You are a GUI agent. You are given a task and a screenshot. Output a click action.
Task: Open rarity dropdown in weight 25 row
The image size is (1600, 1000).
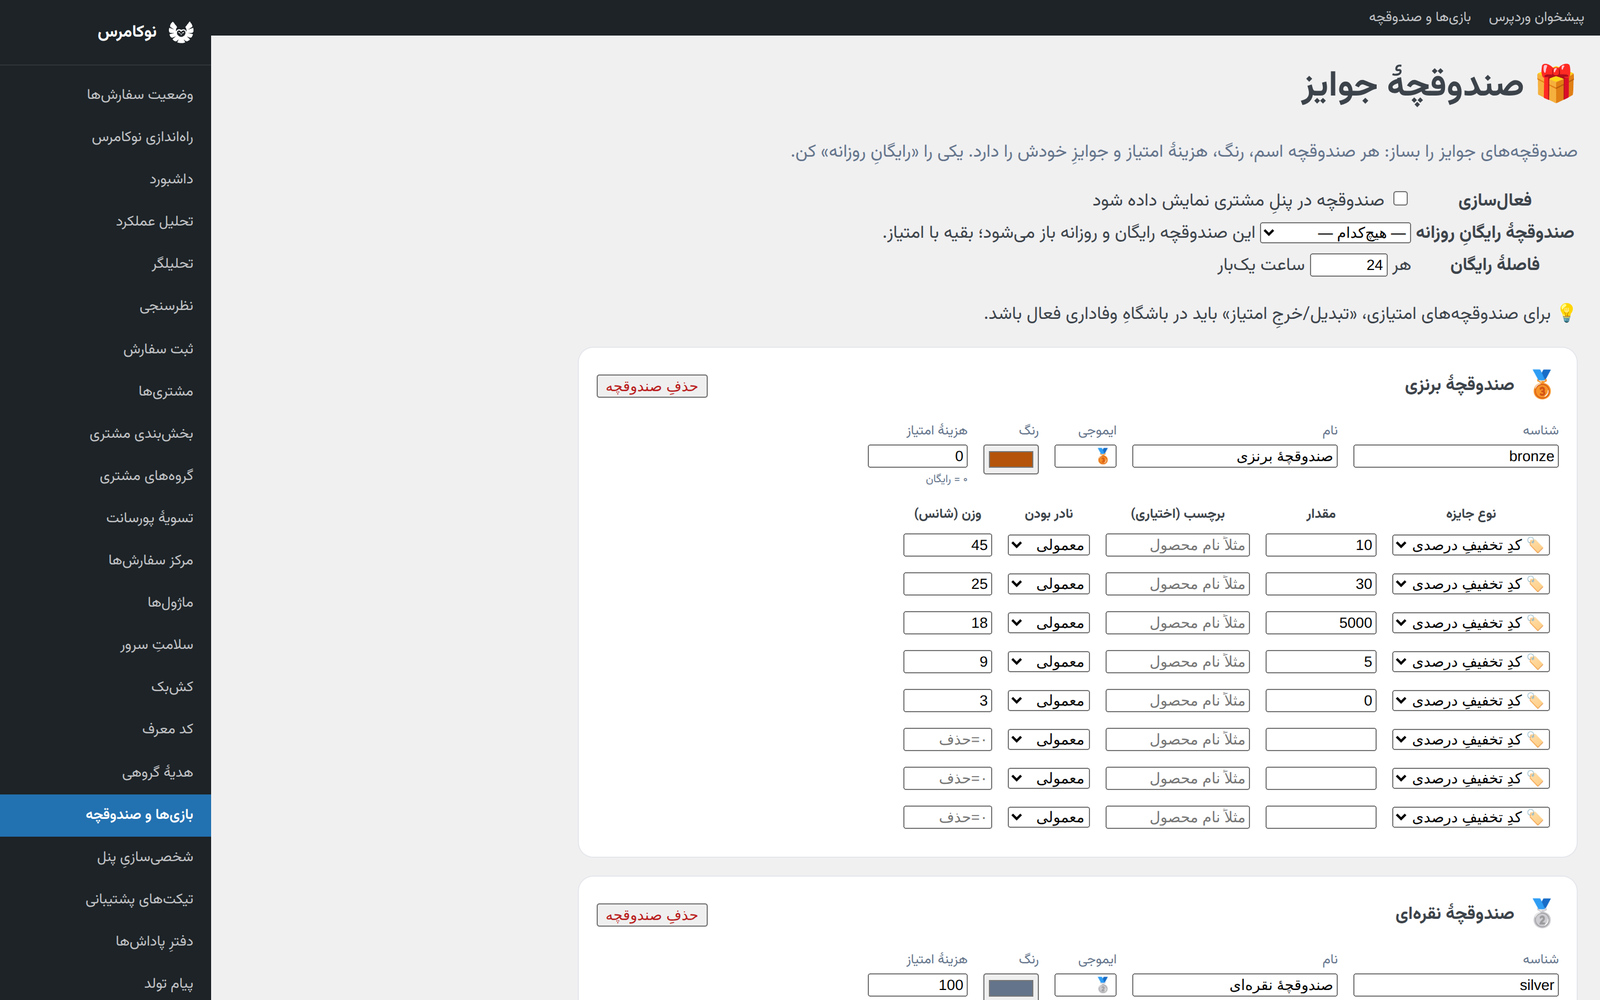click(1049, 584)
